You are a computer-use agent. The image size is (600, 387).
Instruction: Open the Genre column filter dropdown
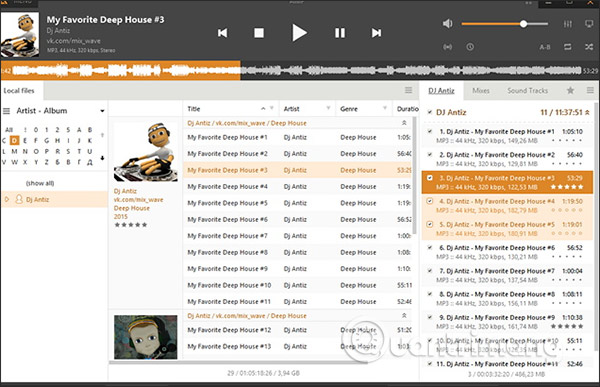[385, 109]
